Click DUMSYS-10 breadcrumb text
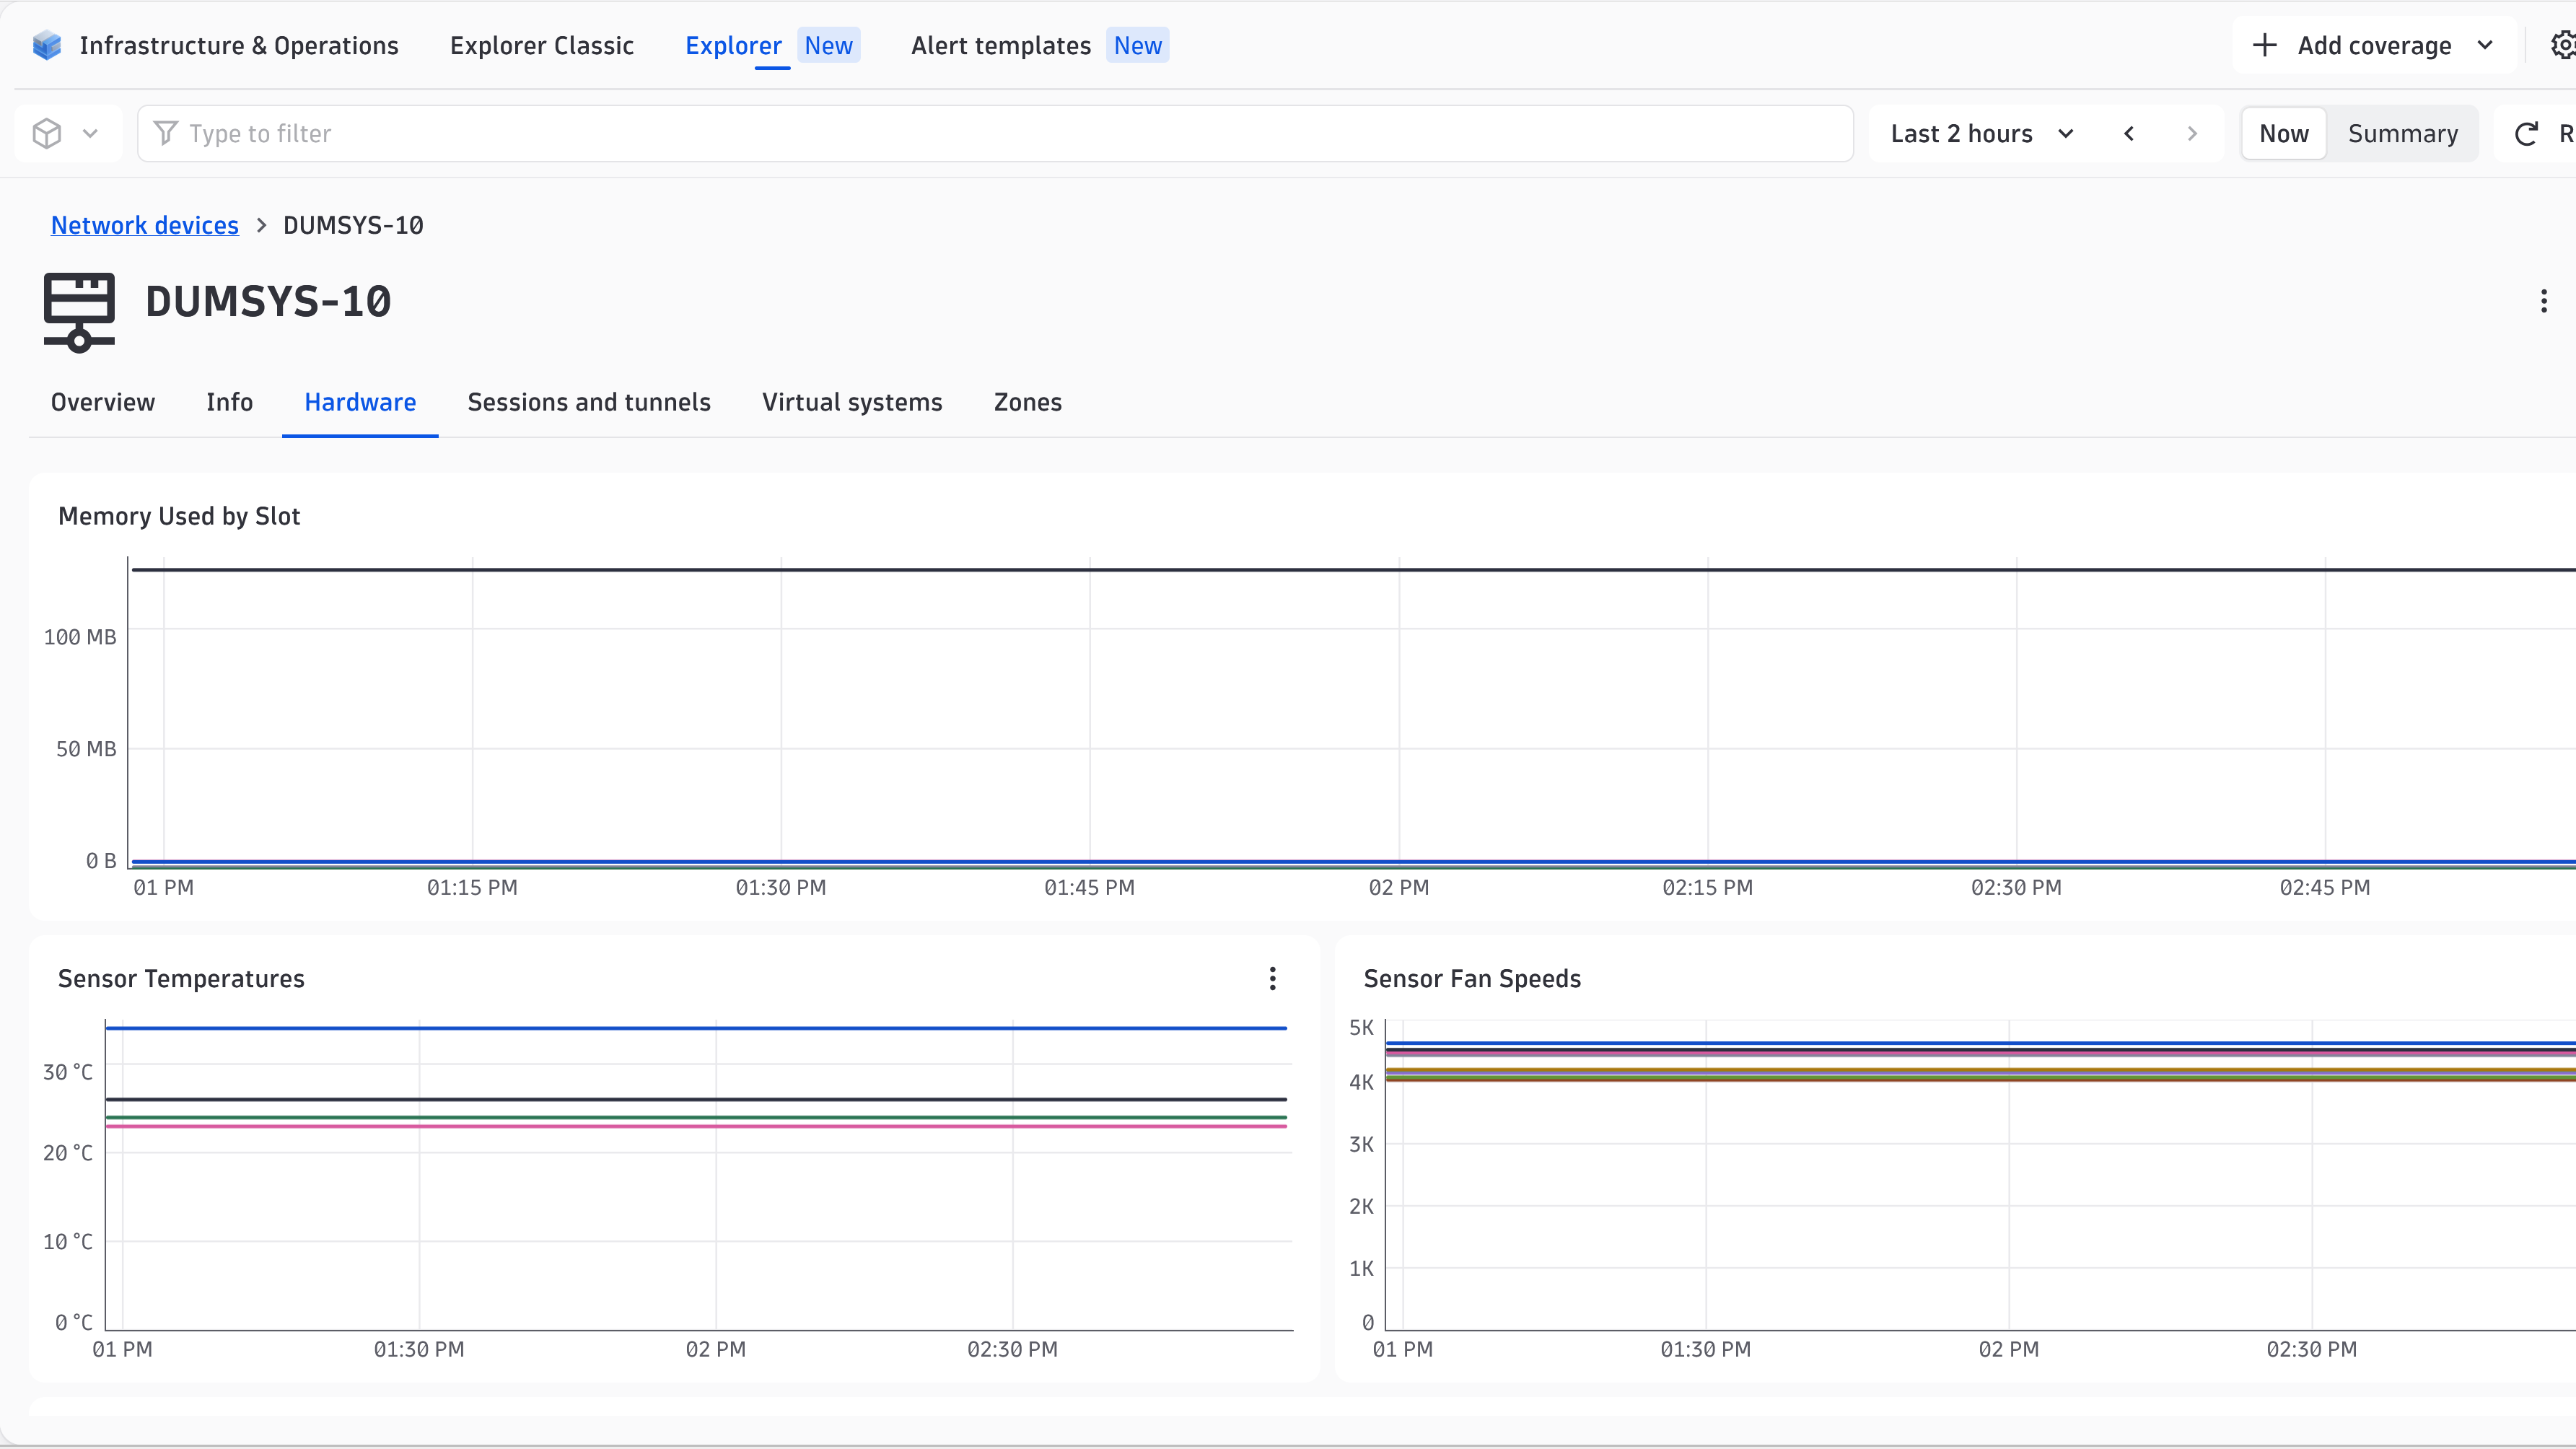 click(353, 225)
